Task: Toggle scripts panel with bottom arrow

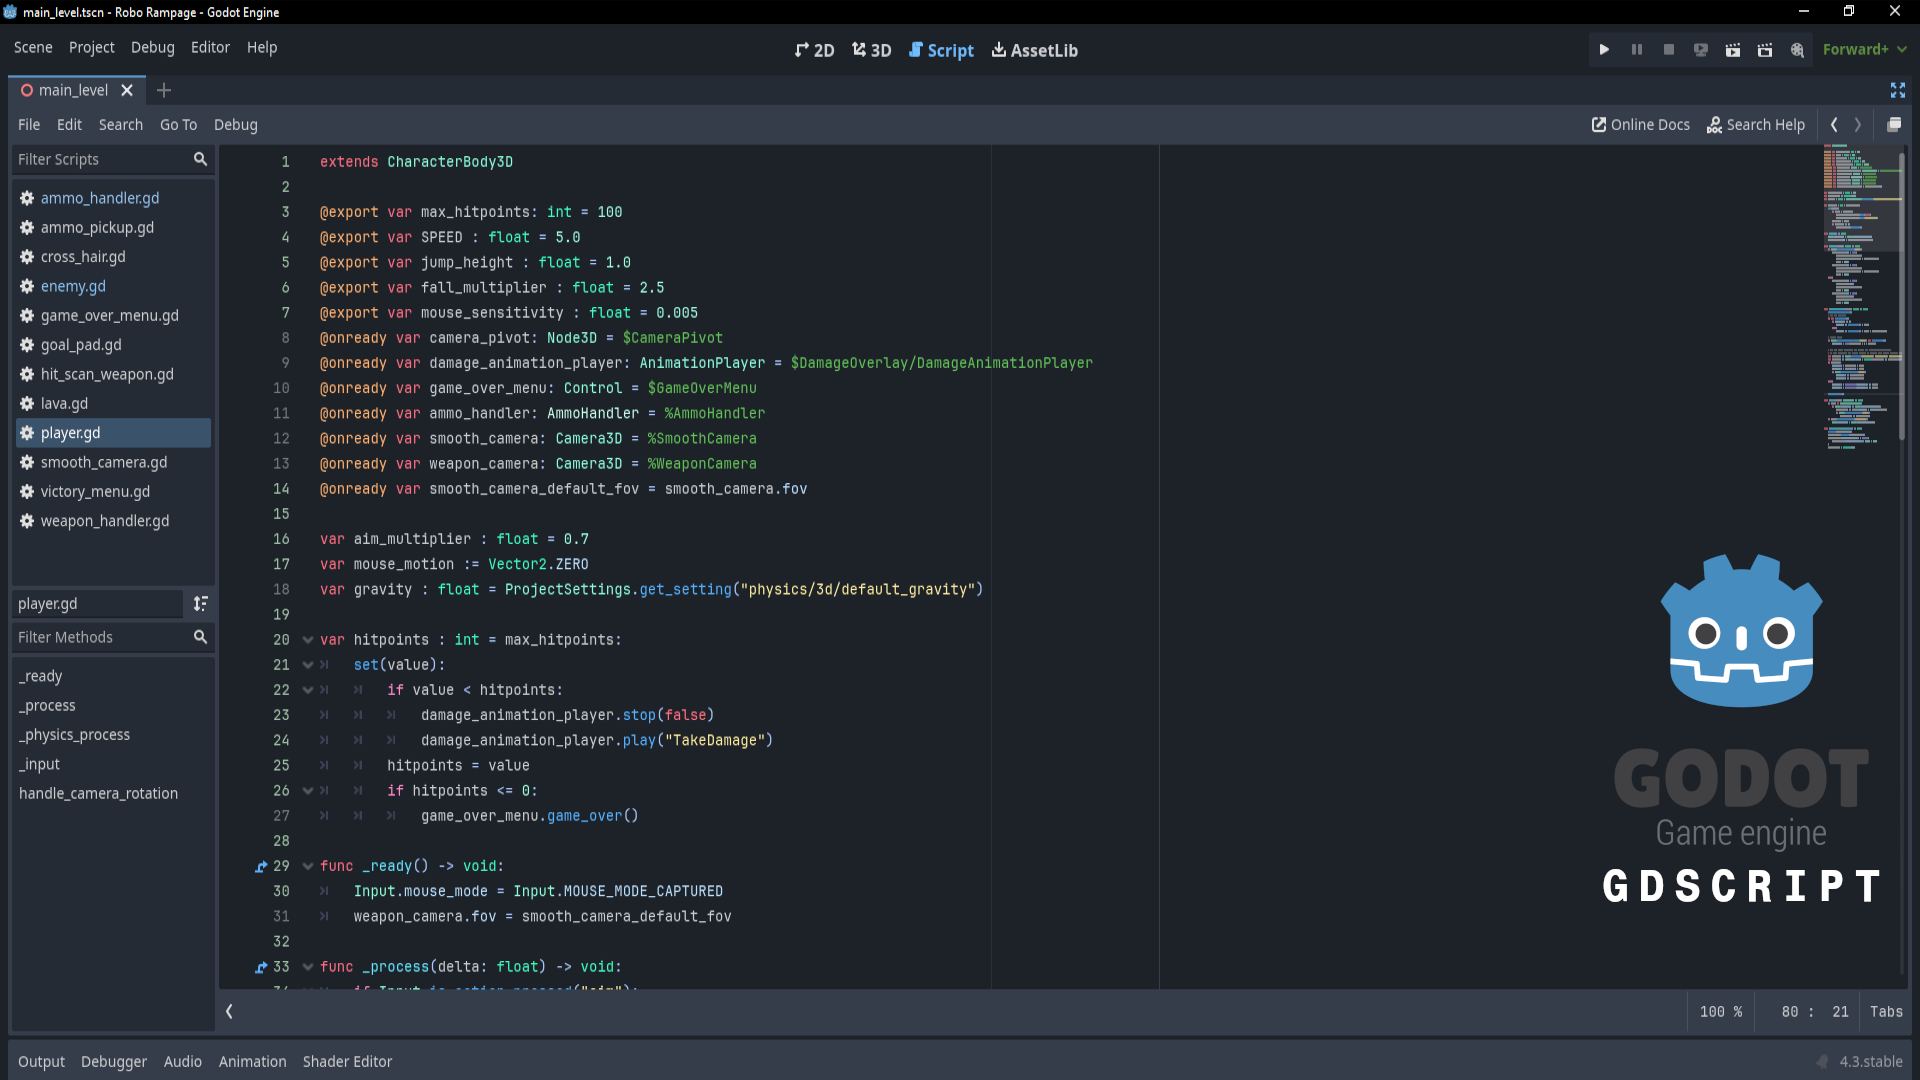Action: [229, 1012]
